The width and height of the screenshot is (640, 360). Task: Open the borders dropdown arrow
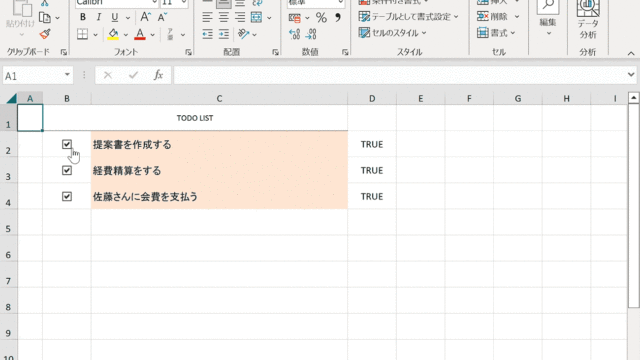tap(96, 35)
